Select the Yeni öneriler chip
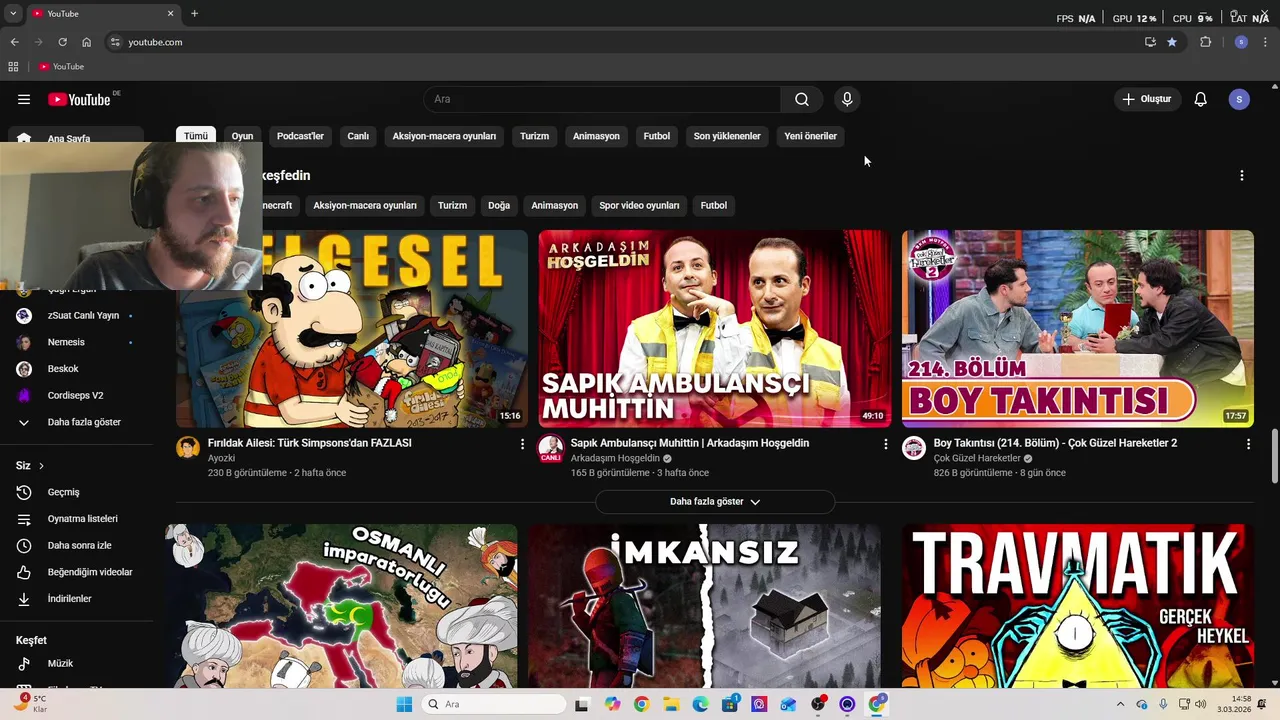The height and width of the screenshot is (720, 1280). 810,136
